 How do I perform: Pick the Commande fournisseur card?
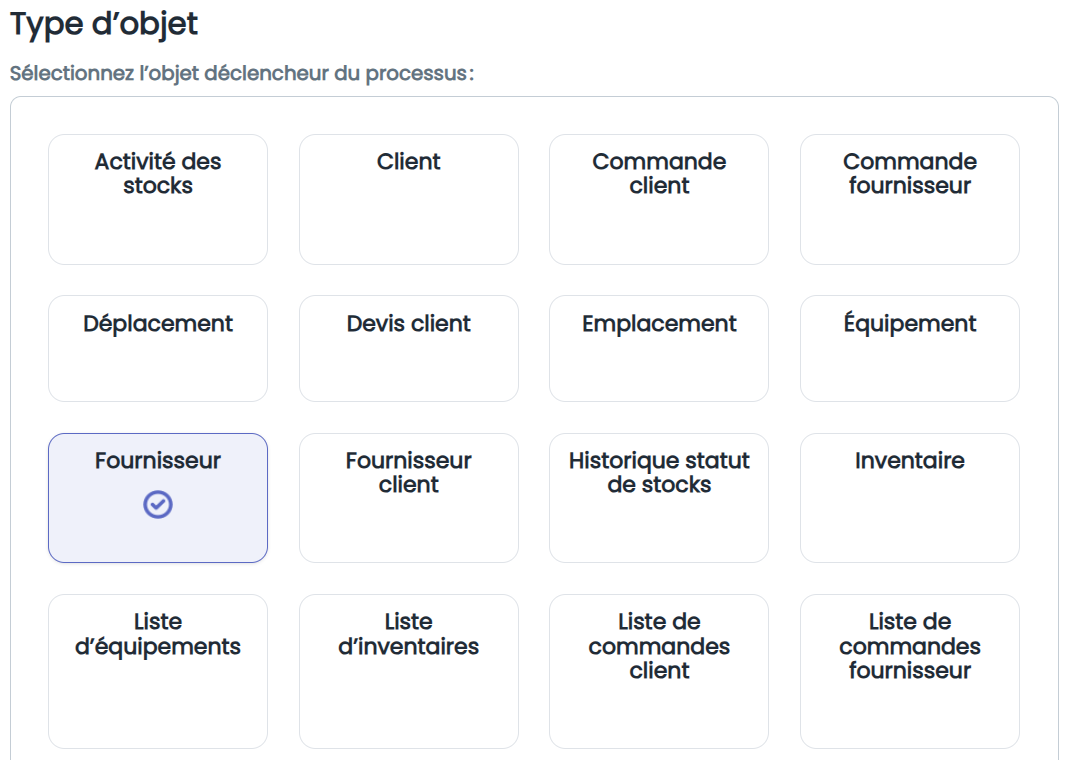pyautogui.click(x=910, y=199)
